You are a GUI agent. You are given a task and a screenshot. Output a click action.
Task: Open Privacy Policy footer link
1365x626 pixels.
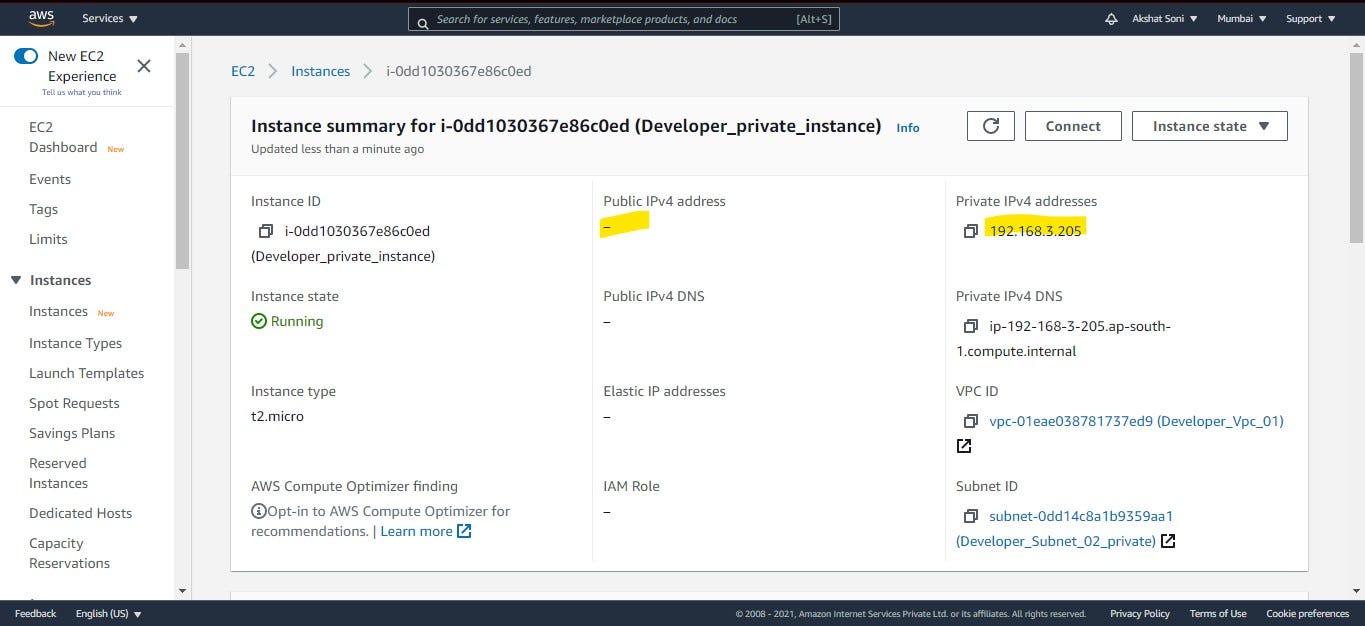[x=1140, y=614]
